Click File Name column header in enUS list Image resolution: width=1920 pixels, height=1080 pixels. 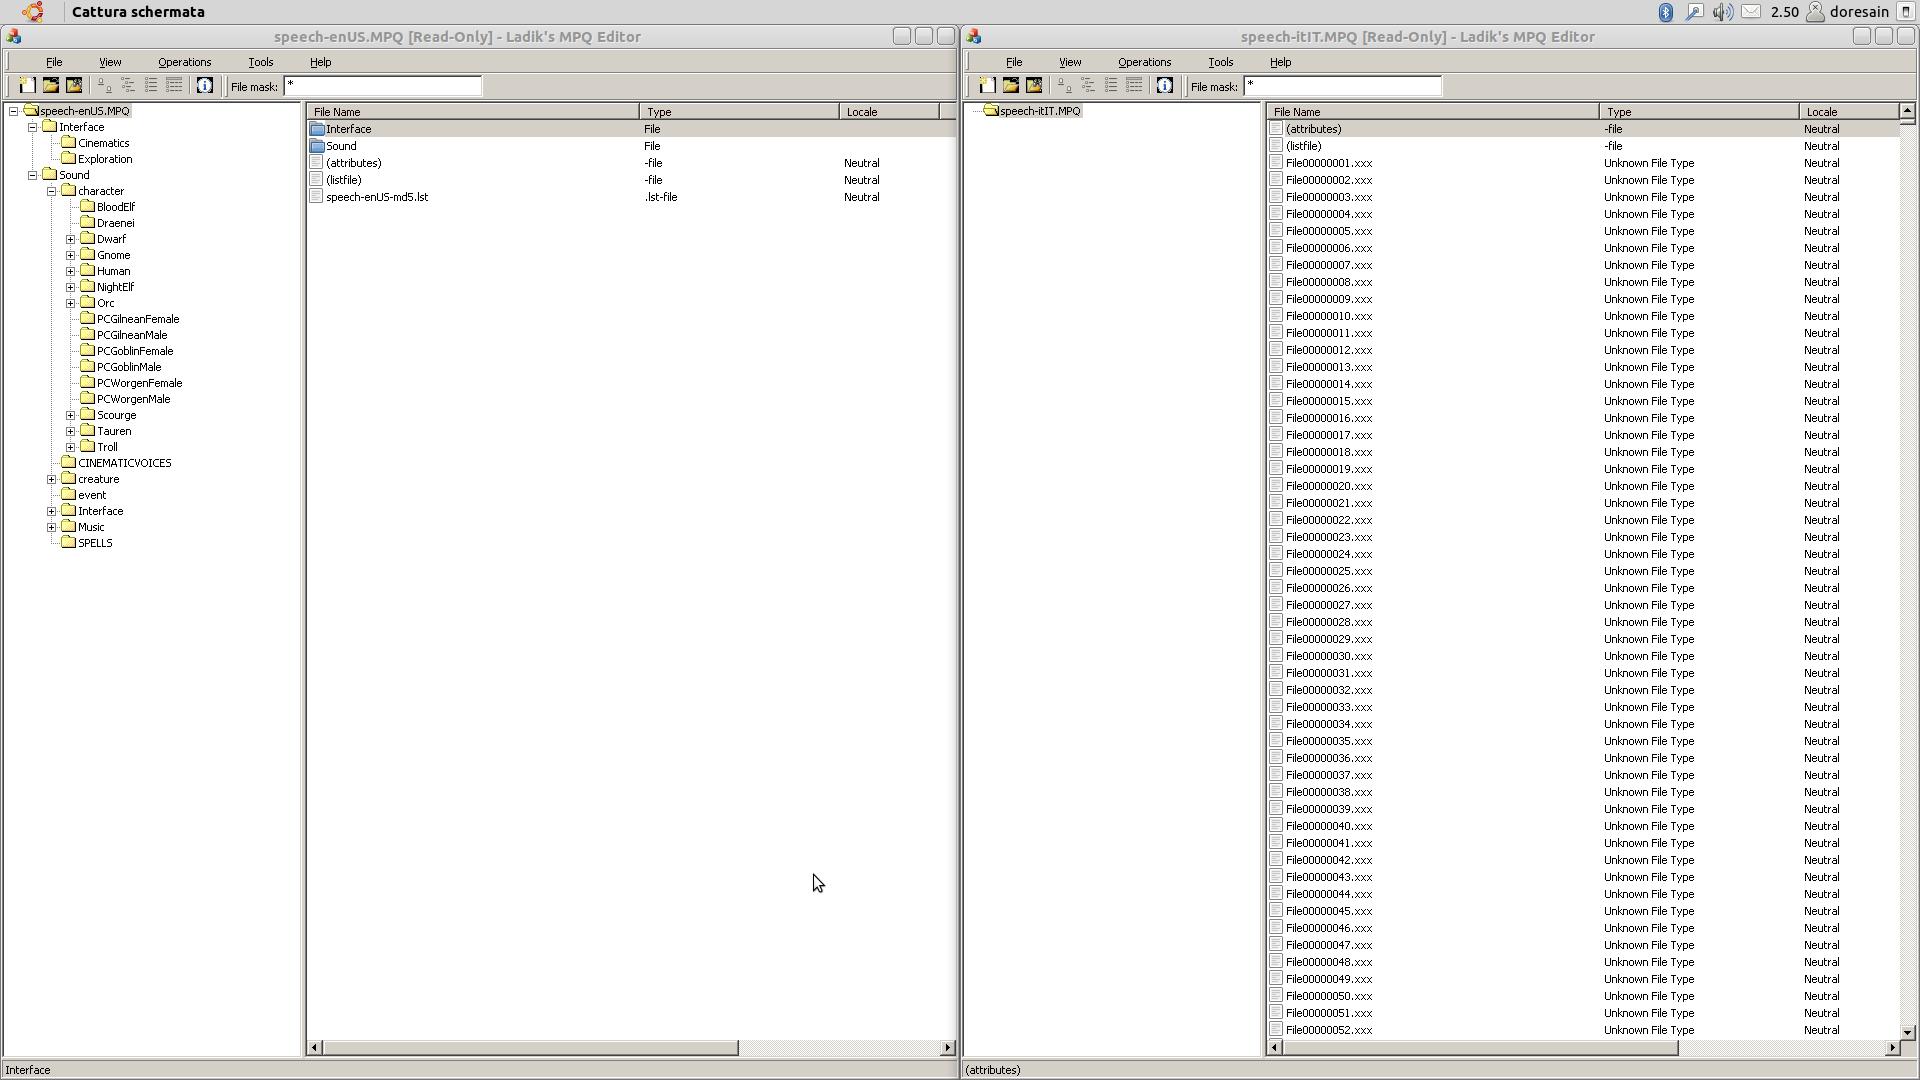(x=472, y=112)
